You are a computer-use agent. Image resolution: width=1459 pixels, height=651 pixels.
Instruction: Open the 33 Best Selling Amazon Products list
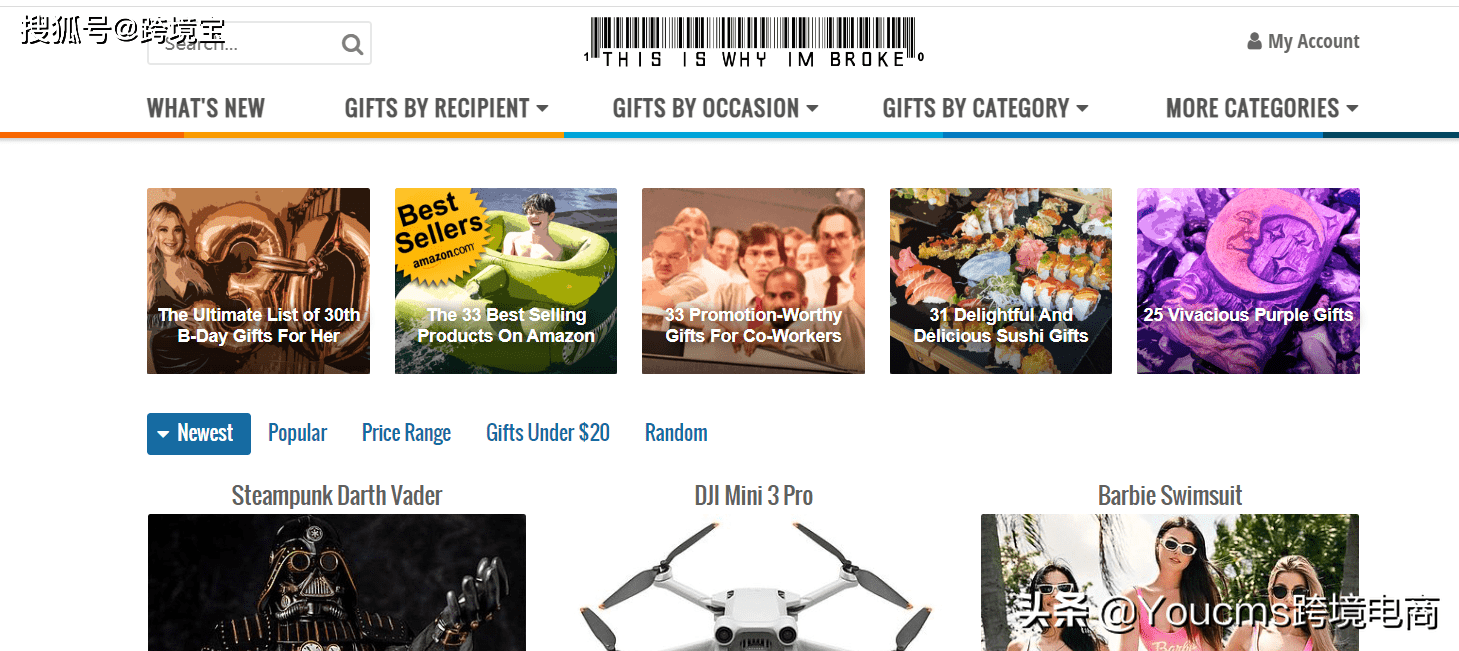coord(506,281)
